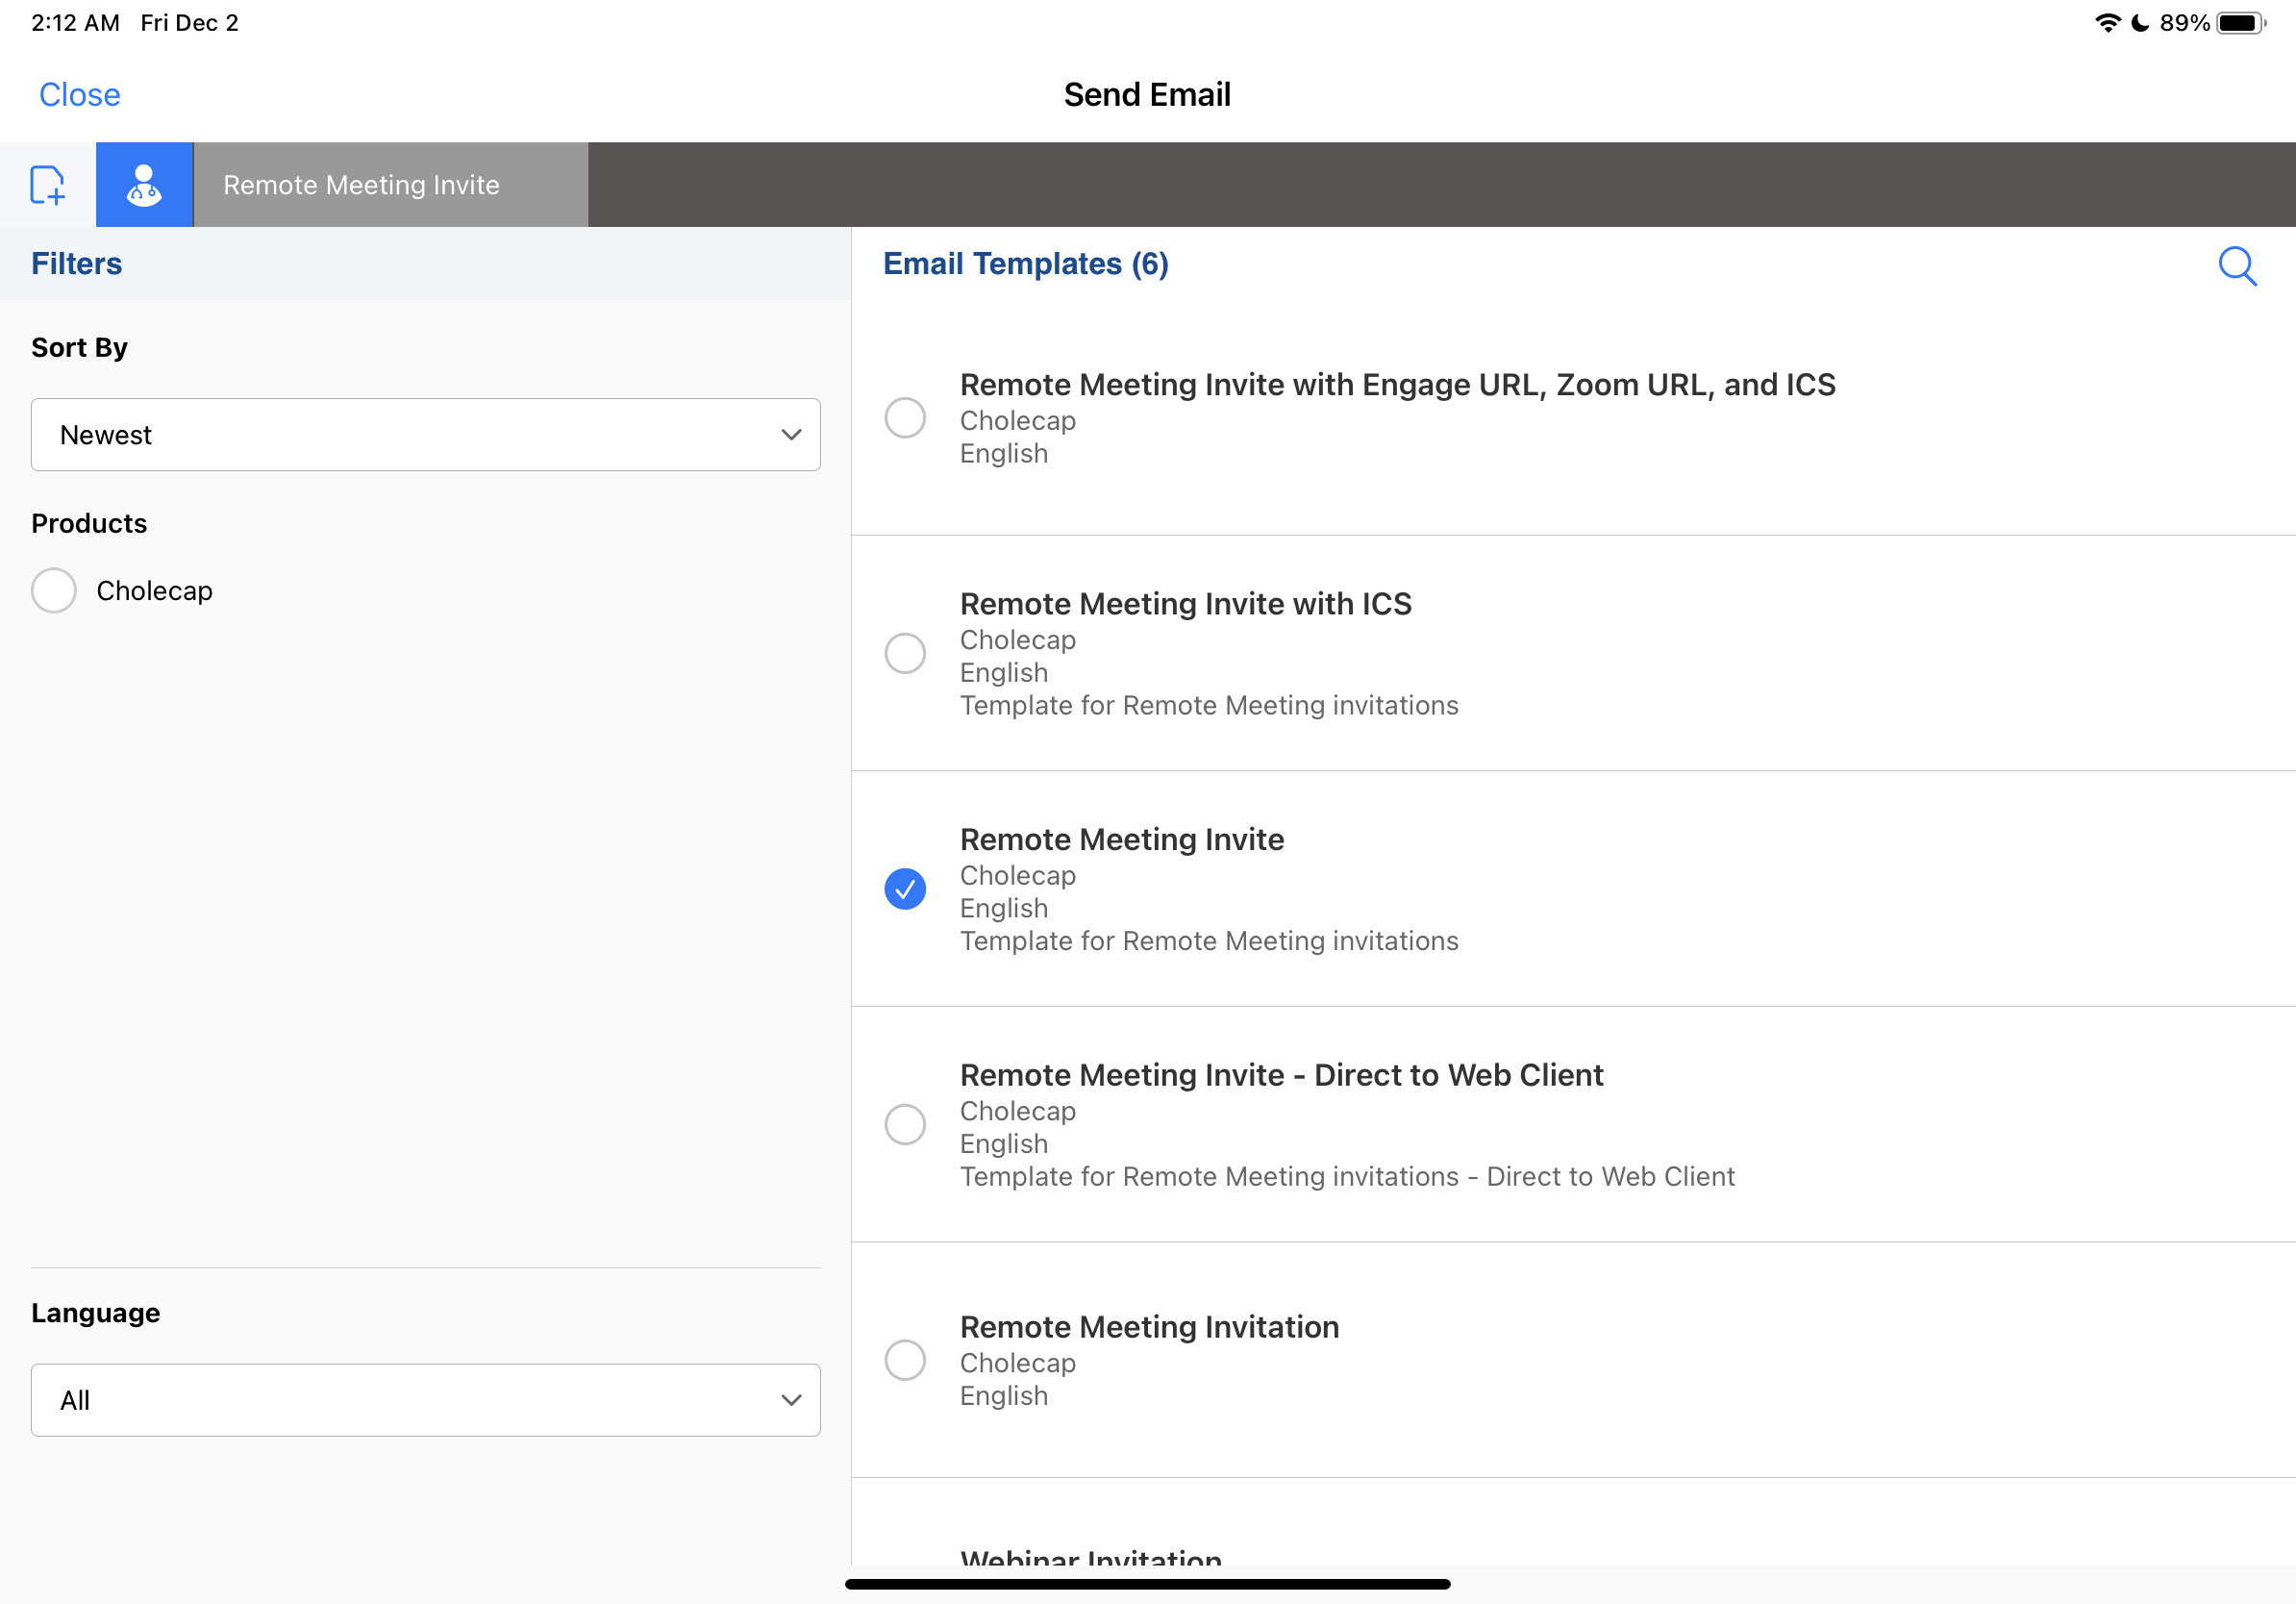Click the Language dropdown chevron arrow

(x=791, y=1400)
